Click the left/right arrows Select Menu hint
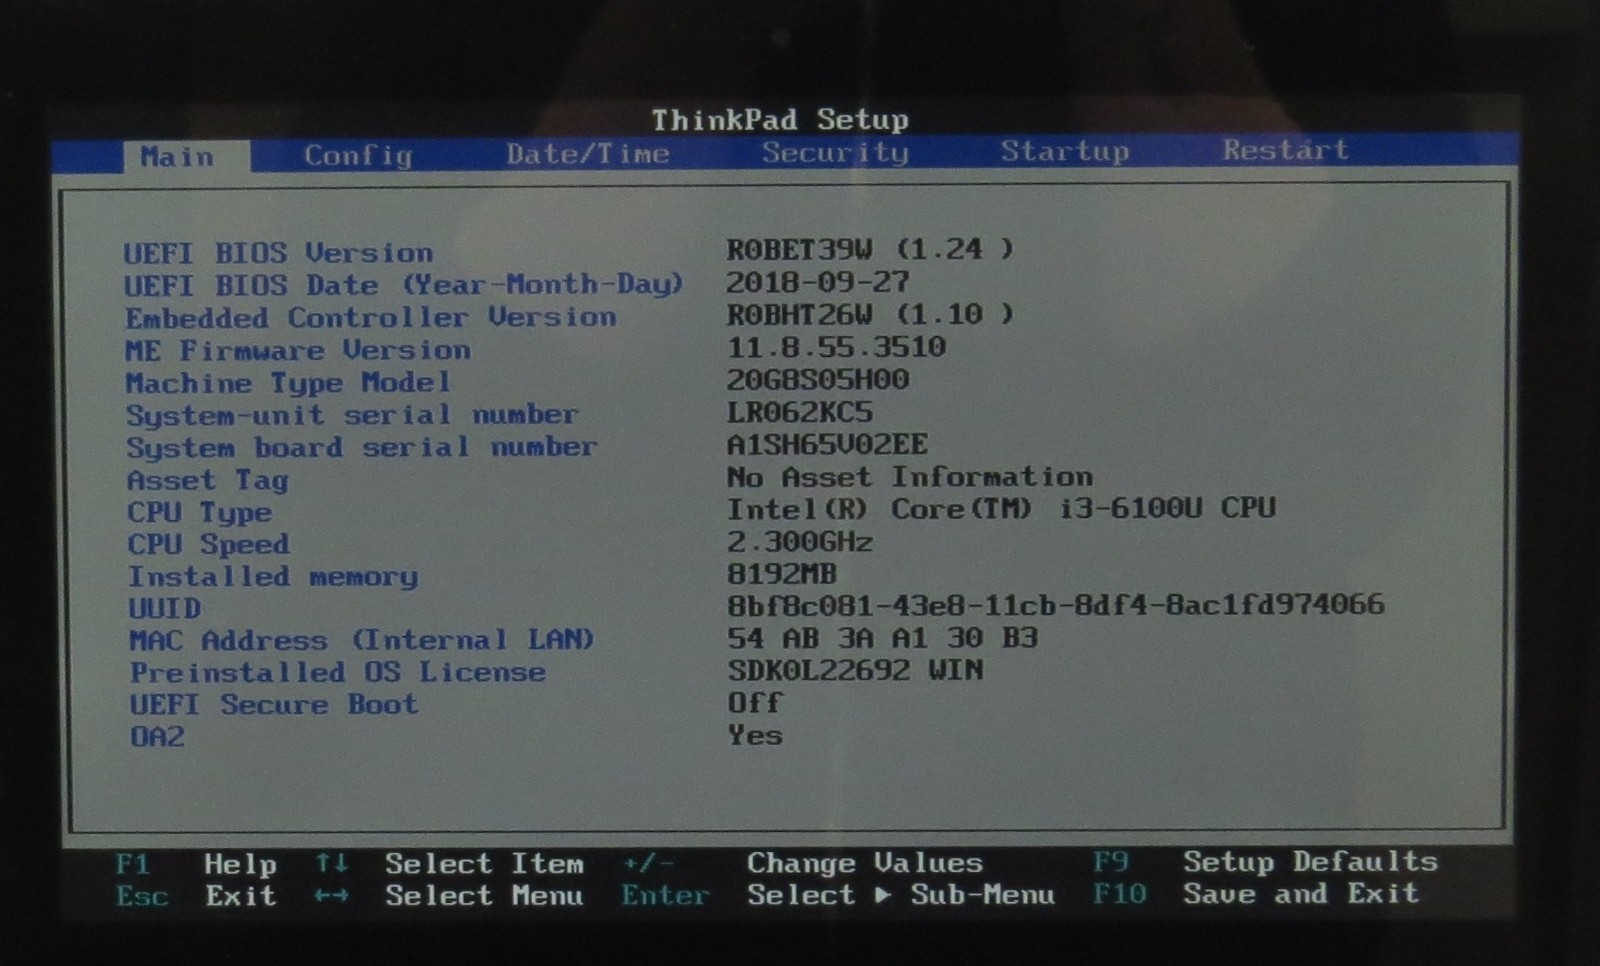Image resolution: width=1600 pixels, height=966 pixels. point(449,895)
